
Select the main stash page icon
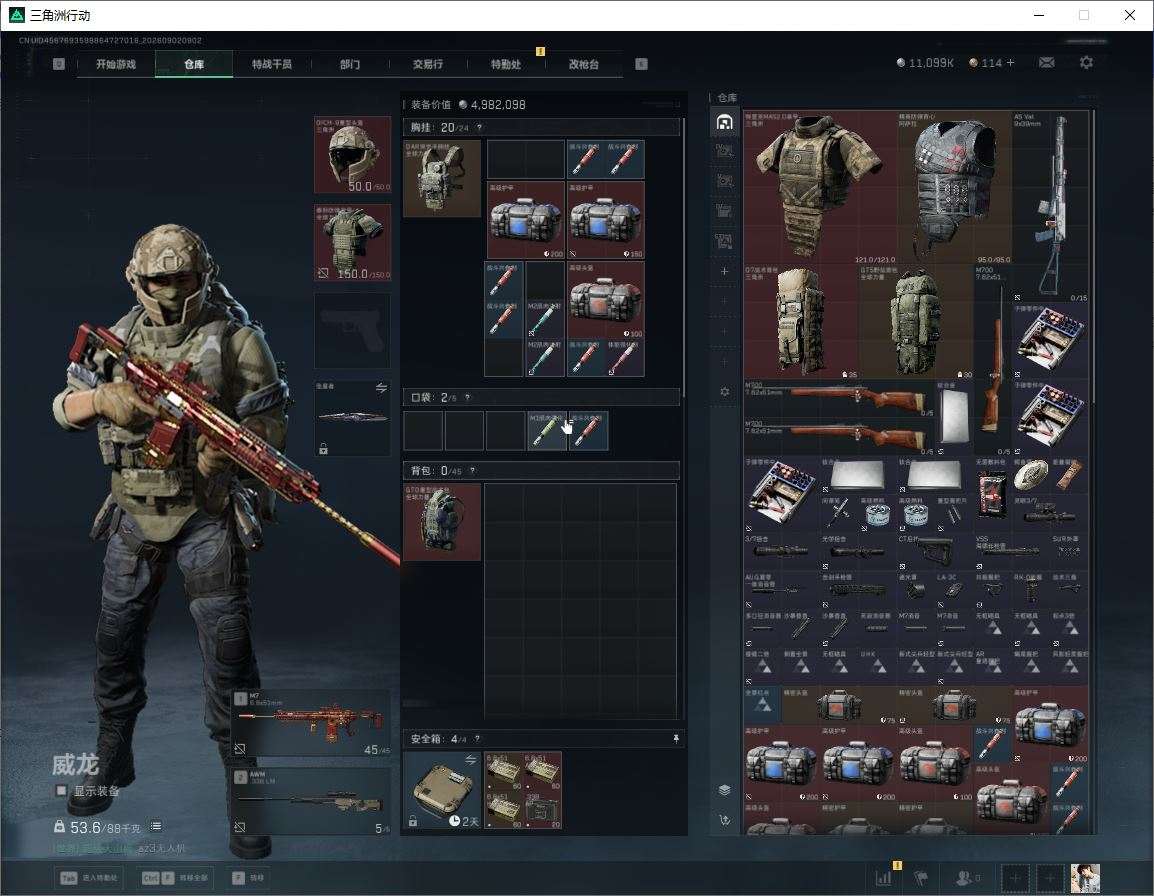tap(725, 122)
